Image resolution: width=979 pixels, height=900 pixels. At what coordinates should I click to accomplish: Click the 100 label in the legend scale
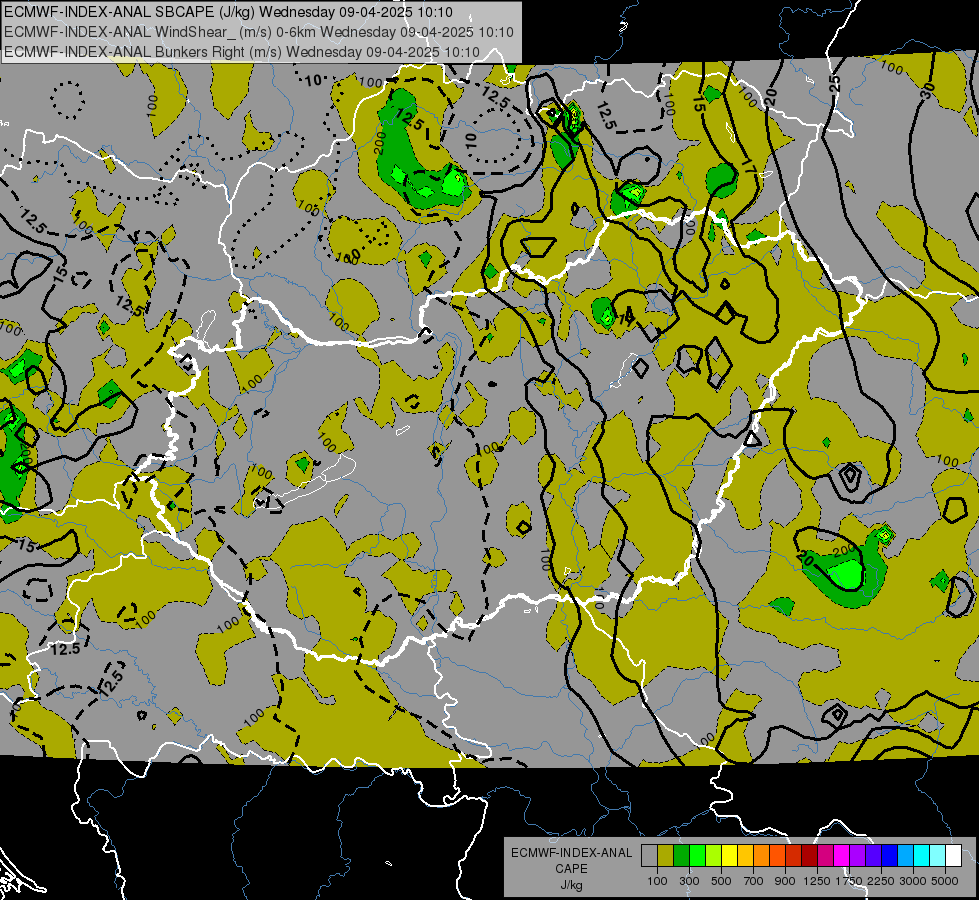click(657, 881)
